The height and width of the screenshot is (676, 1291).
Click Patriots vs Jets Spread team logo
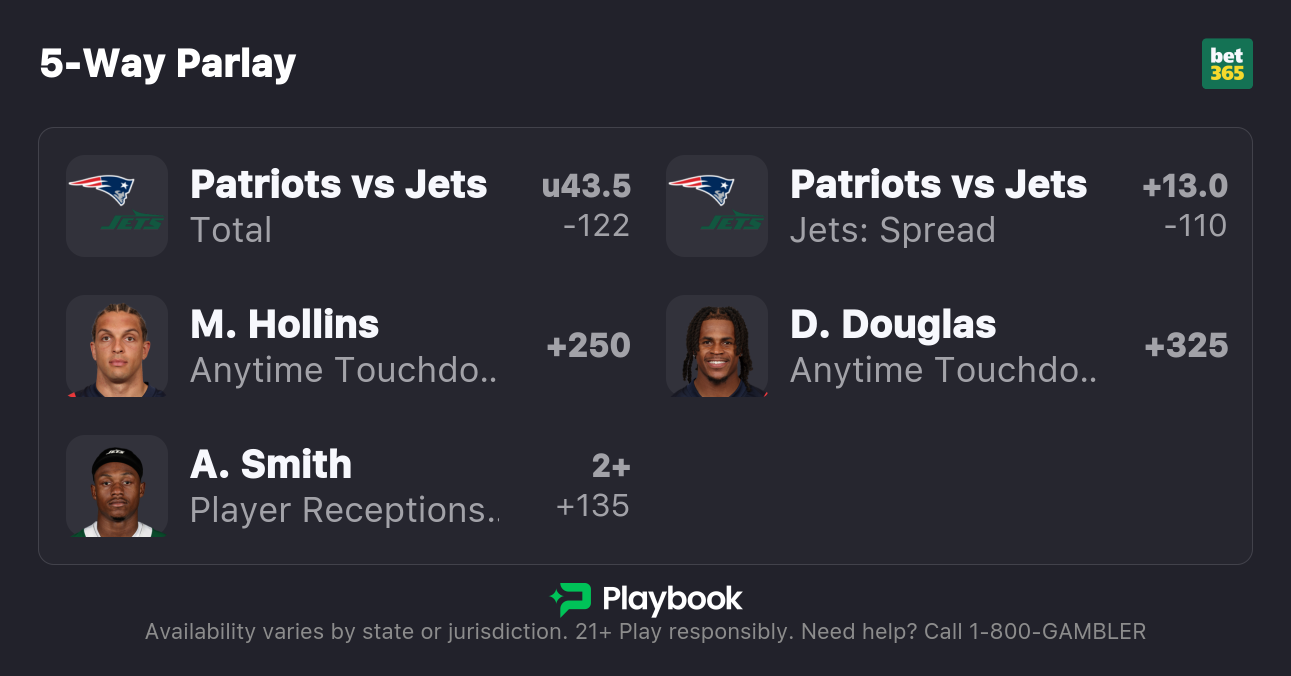tap(717, 206)
